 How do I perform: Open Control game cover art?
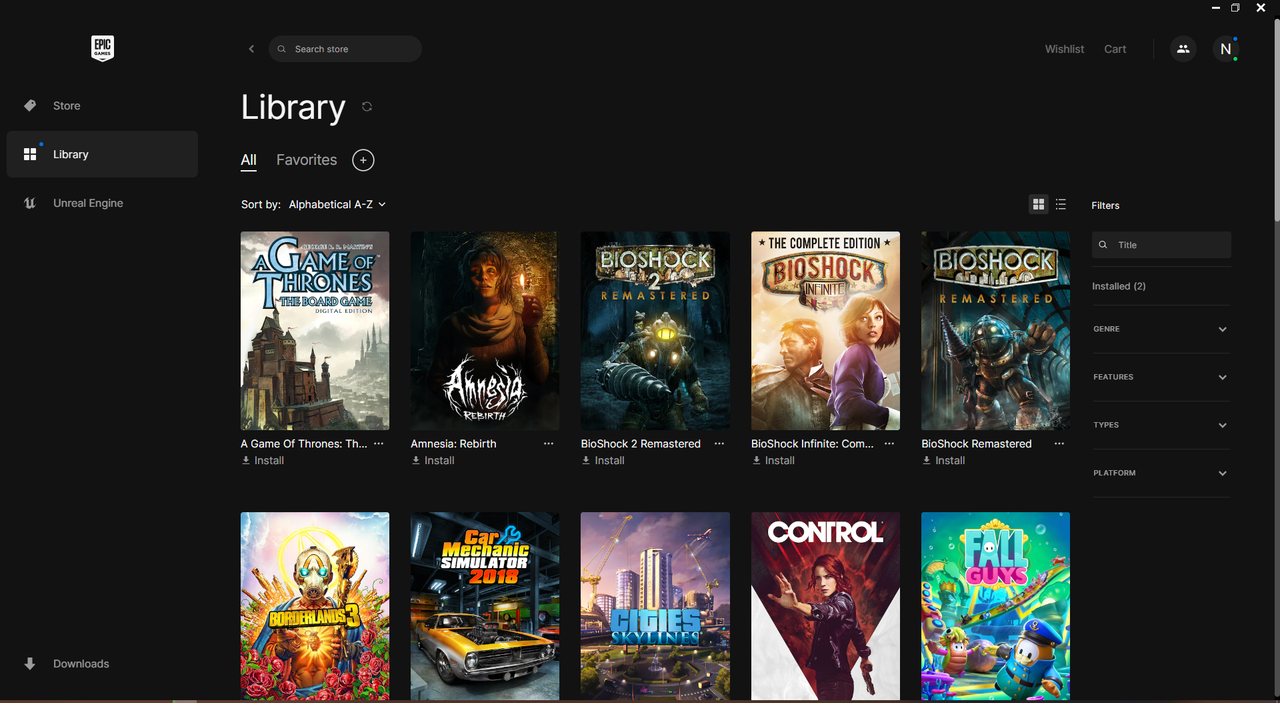coord(825,606)
